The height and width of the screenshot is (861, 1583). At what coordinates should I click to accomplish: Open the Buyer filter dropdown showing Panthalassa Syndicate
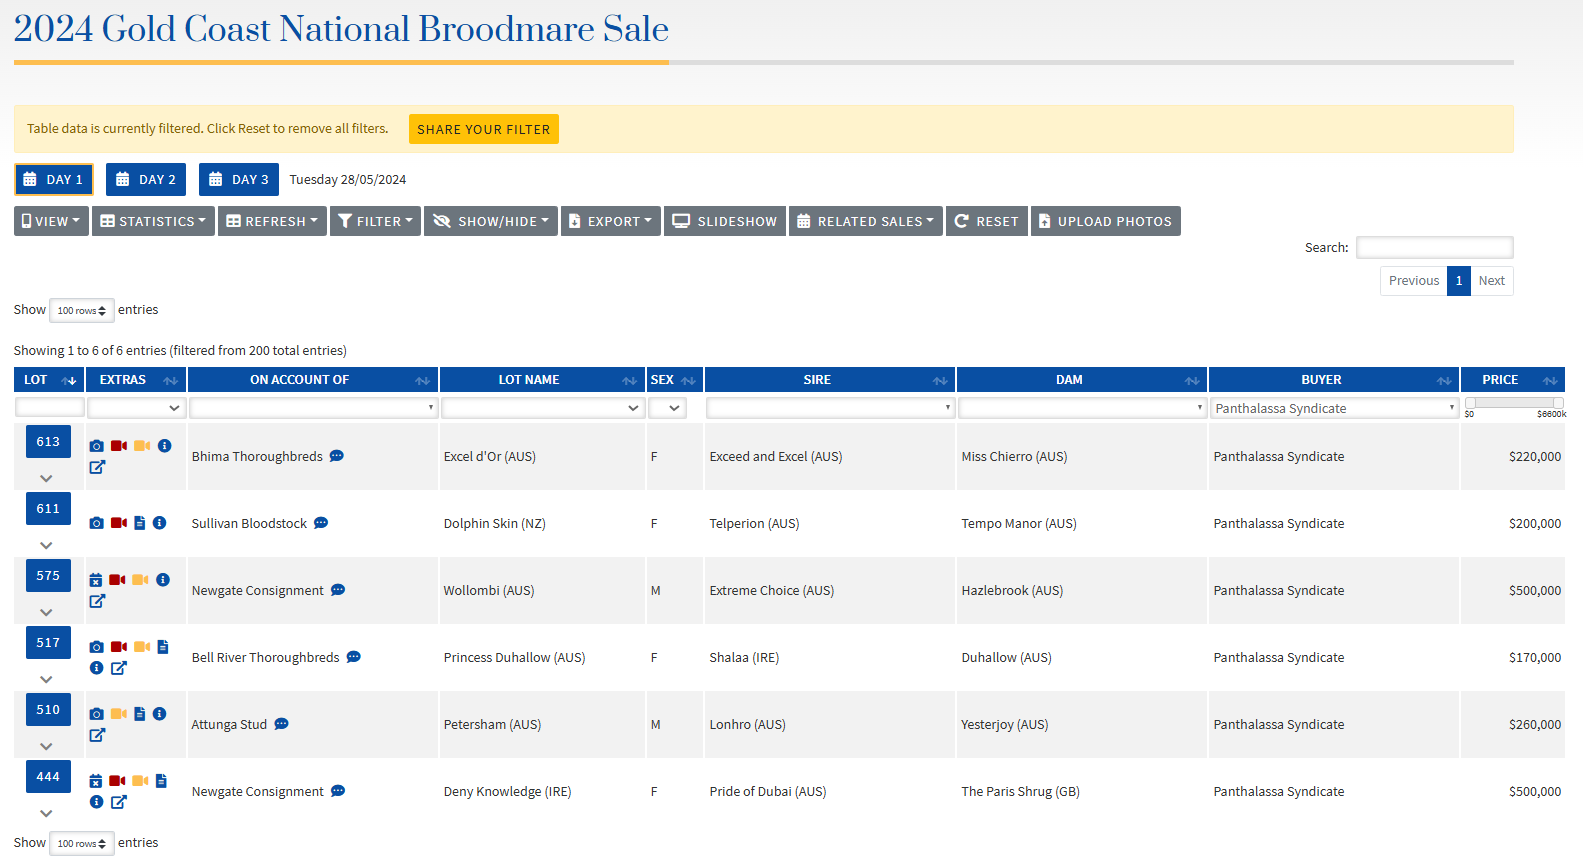pyautogui.click(x=1333, y=408)
